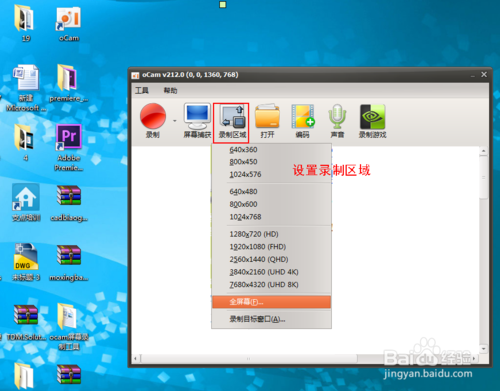Click the horizontal scrollbar left arrow
The image size is (500, 391).
tap(135, 359)
